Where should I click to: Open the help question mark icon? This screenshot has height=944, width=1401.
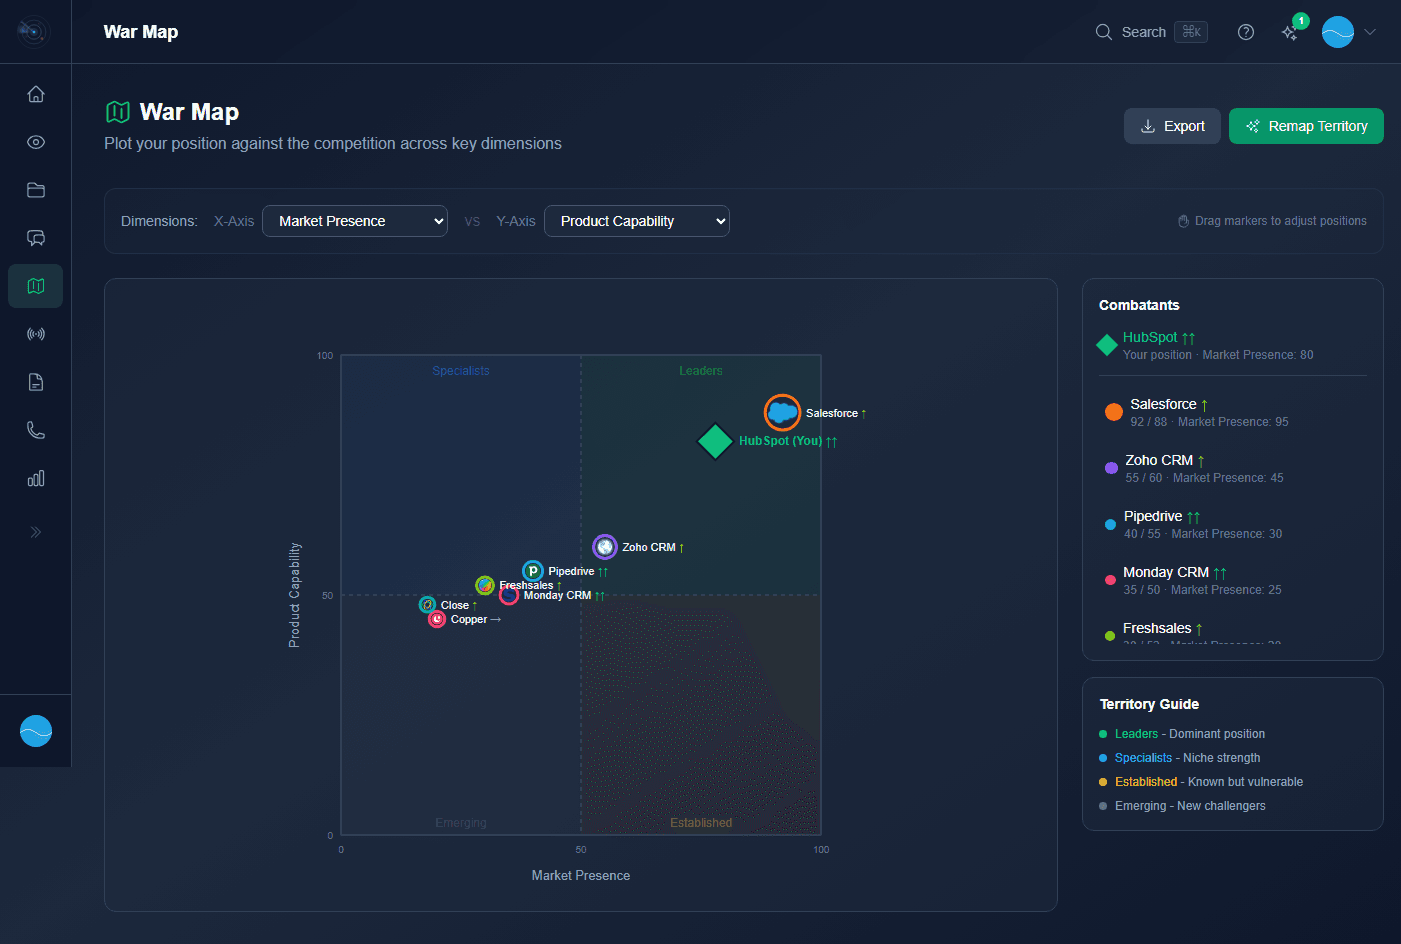coord(1246,32)
